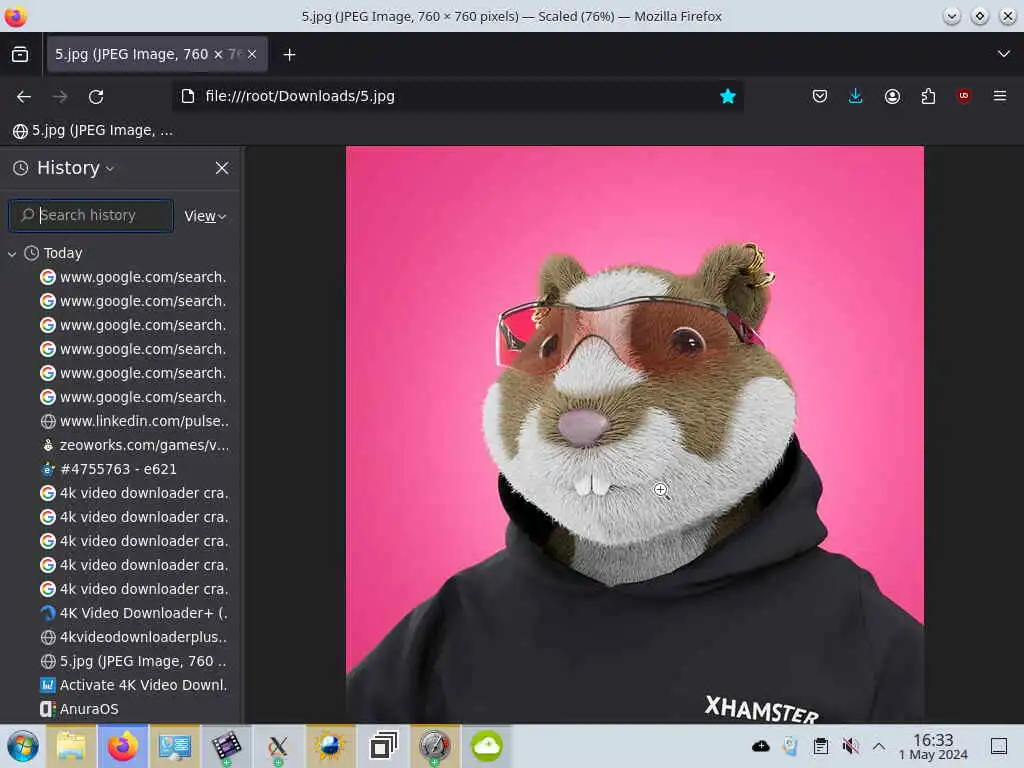Click the page file icon in address bar
Image resolution: width=1024 pixels, height=768 pixels.
tap(188, 96)
